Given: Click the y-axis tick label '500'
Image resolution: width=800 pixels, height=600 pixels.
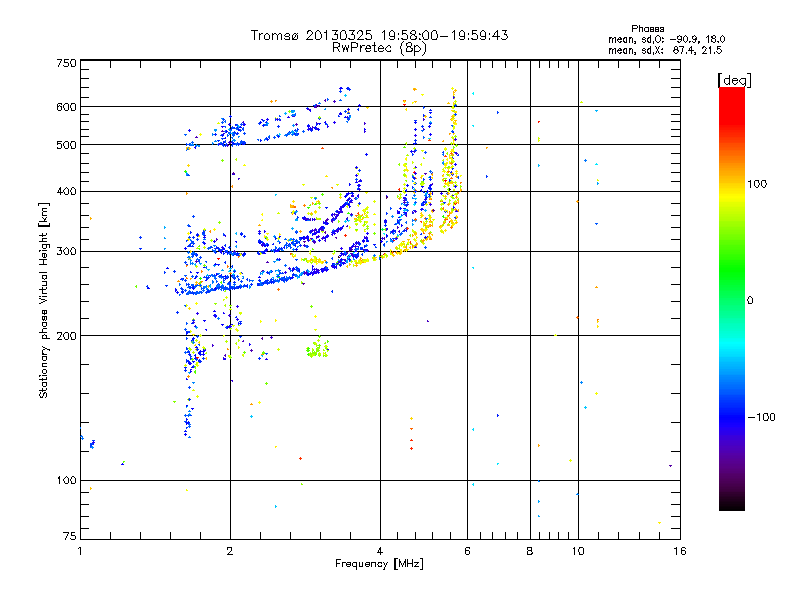Looking at the screenshot, I should (66, 145).
